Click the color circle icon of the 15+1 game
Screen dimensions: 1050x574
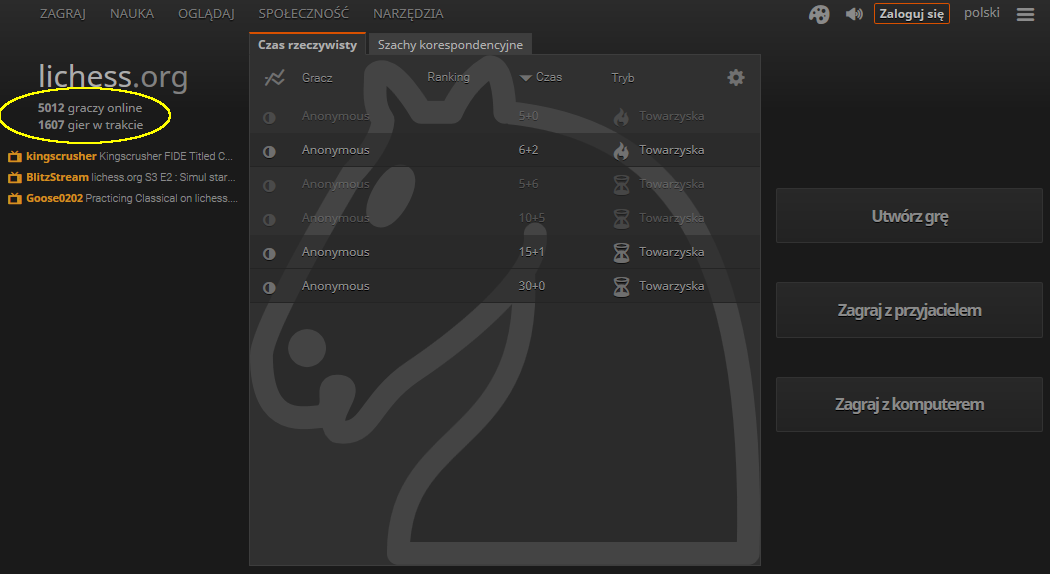tap(269, 253)
